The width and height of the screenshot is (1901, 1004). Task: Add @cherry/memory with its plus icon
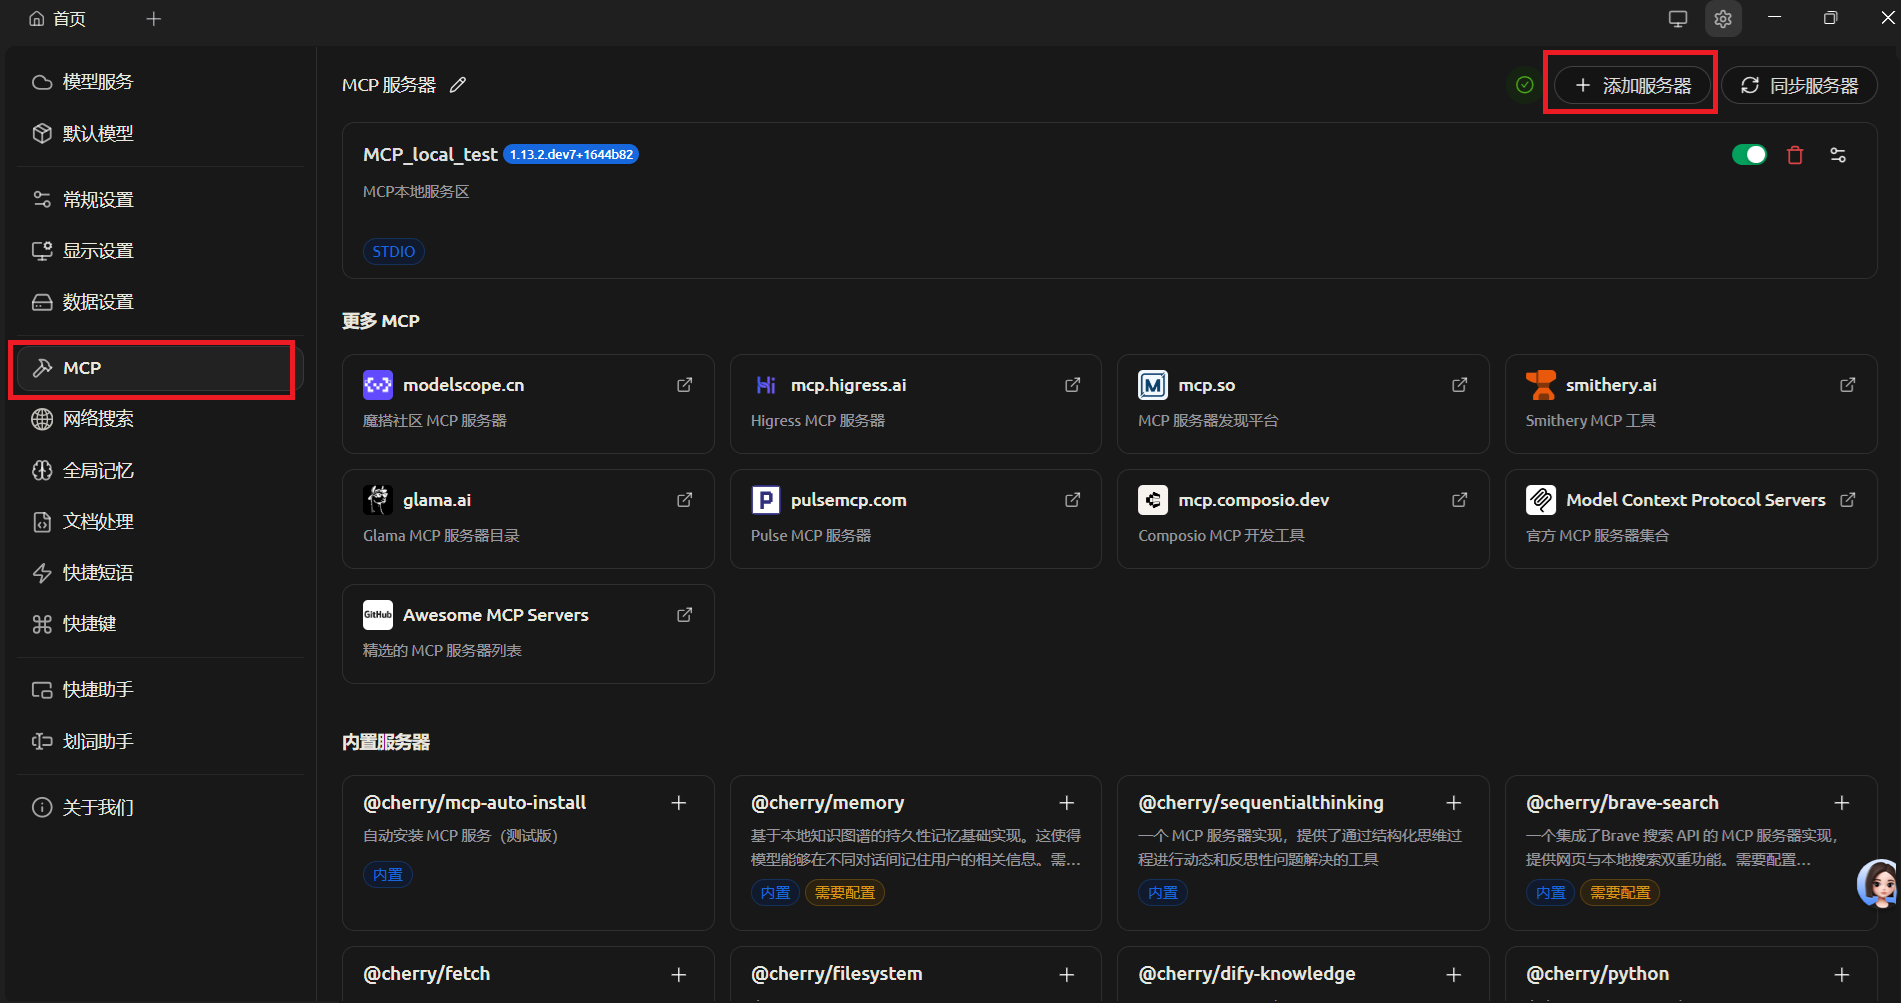tap(1067, 803)
